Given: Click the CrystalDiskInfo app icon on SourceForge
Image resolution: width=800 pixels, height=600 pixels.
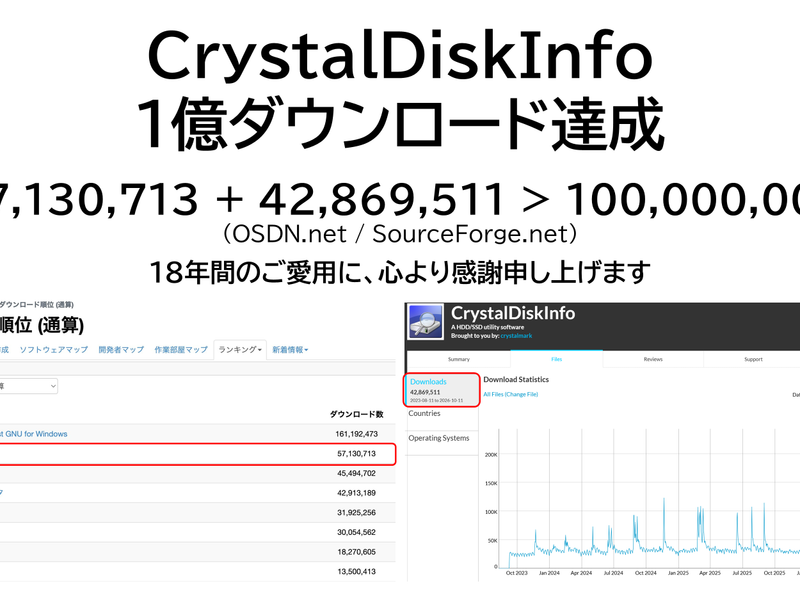Looking at the screenshot, I should pos(426,321).
